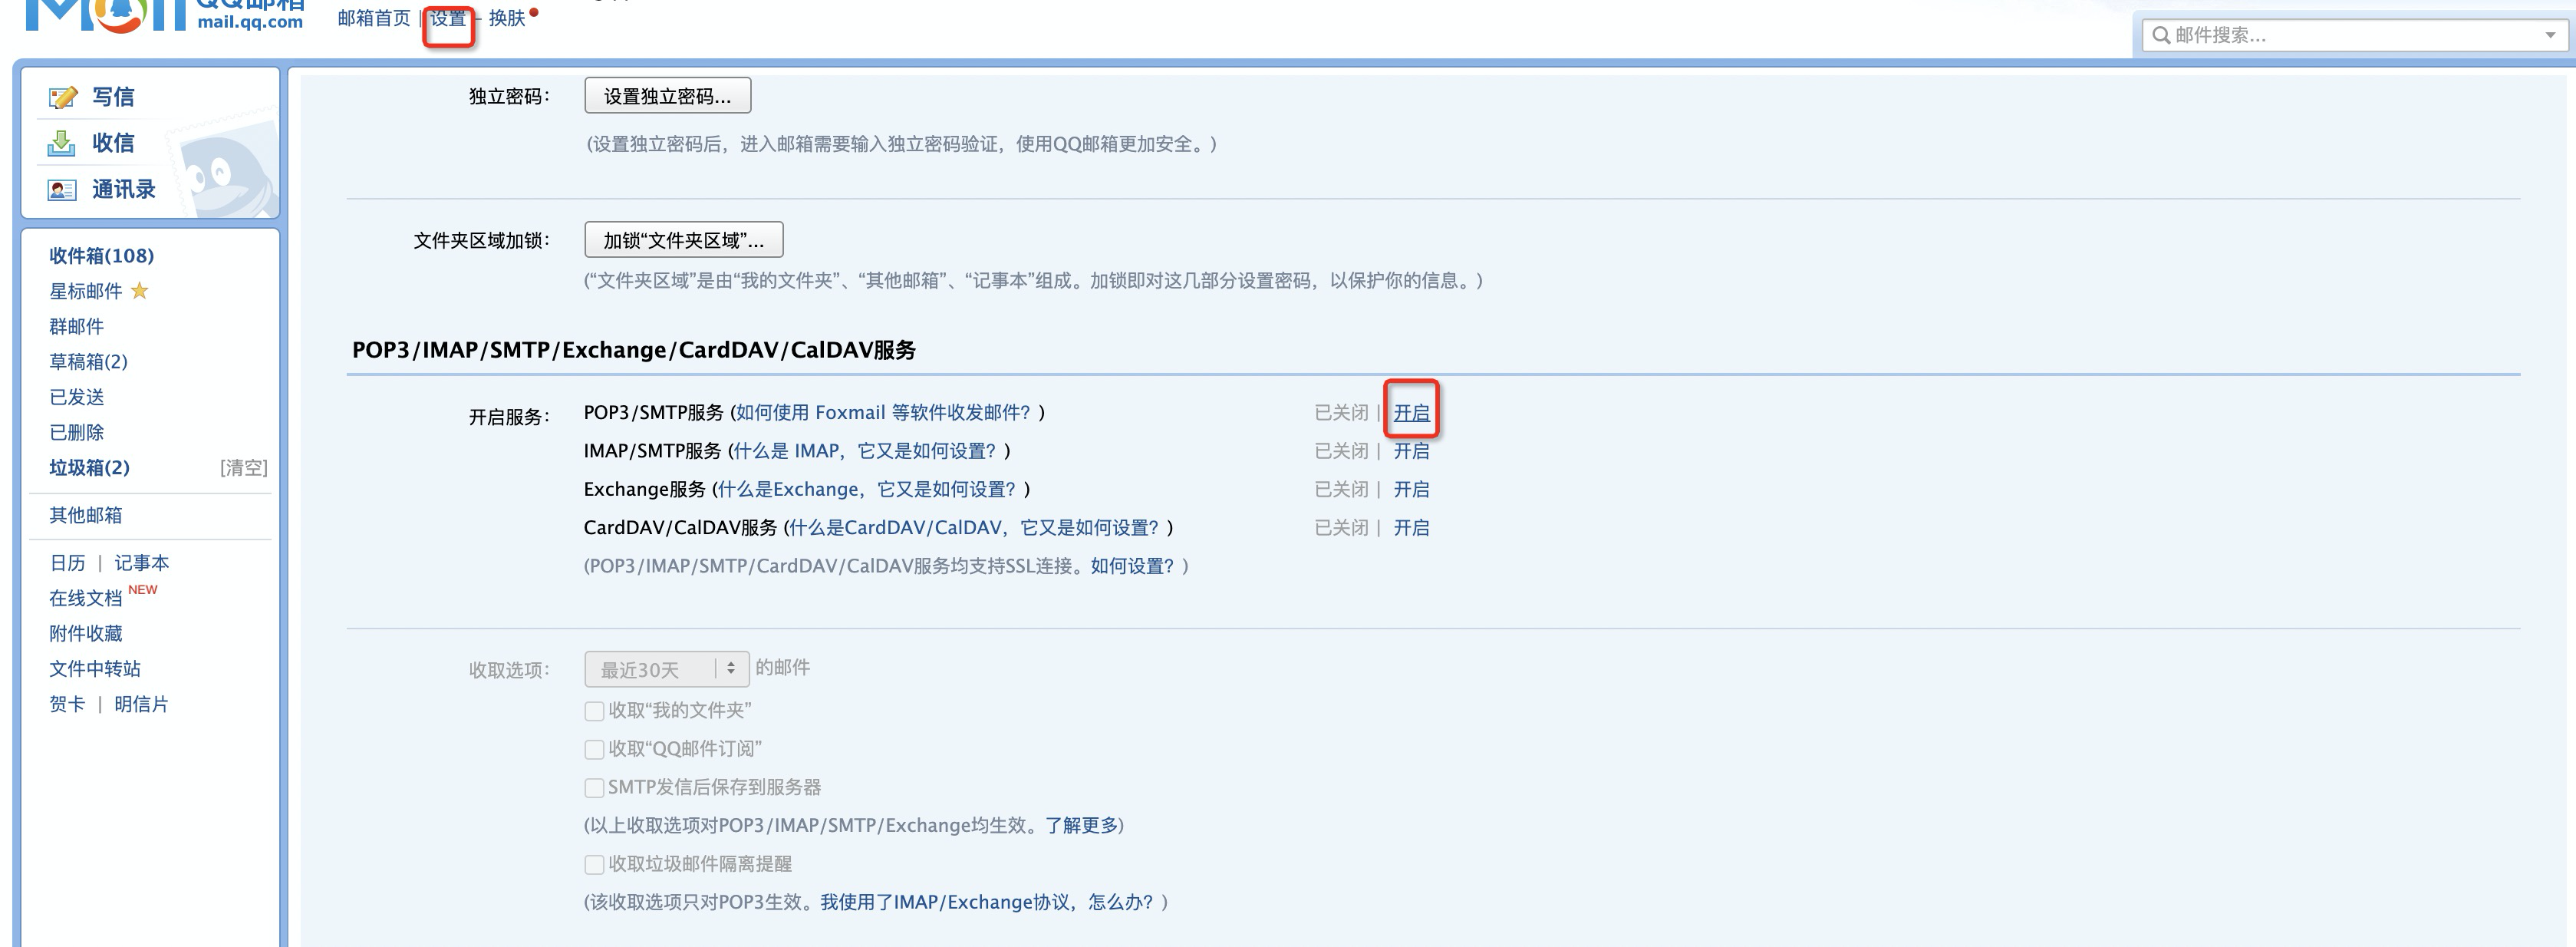Open the 收件箱(108) folder
The width and height of the screenshot is (2576, 947).
pyautogui.click(x=102, y=256)
